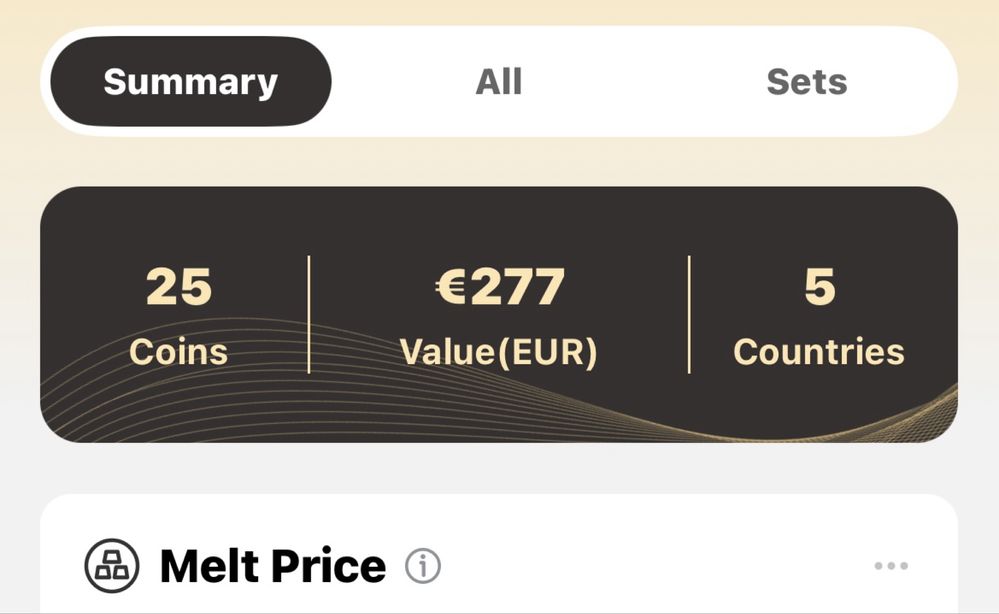The image size is (999, 614).
Task: Tap the €277 value figure
Action: pos(500,287)
